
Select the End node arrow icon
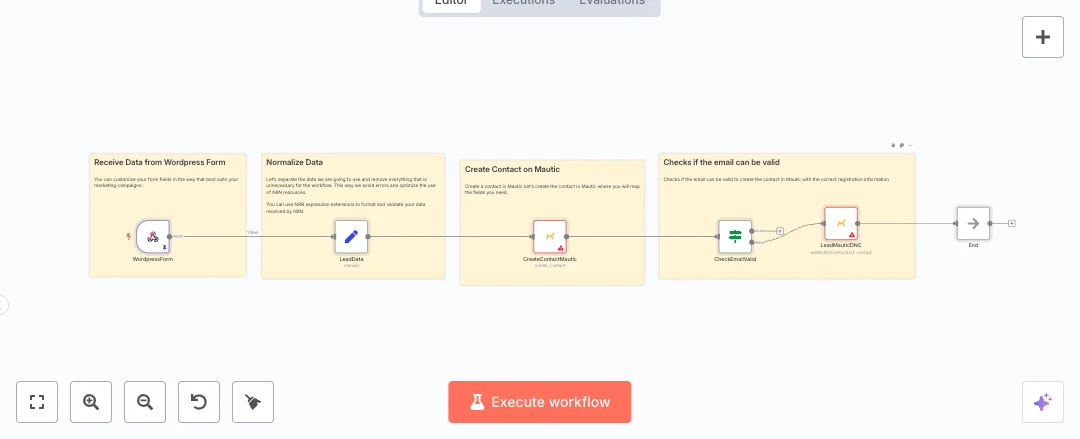pyautogui.click(x=973, y=223)
